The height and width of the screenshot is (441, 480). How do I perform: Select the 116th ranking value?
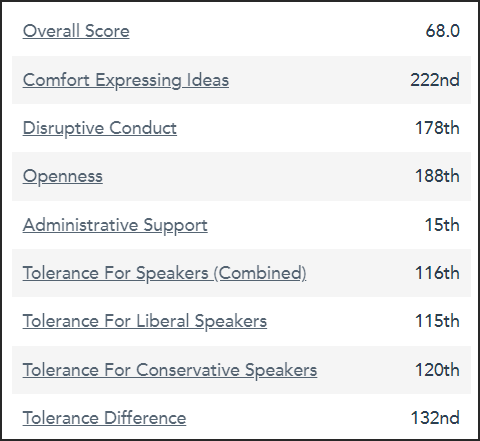[437, 273]
